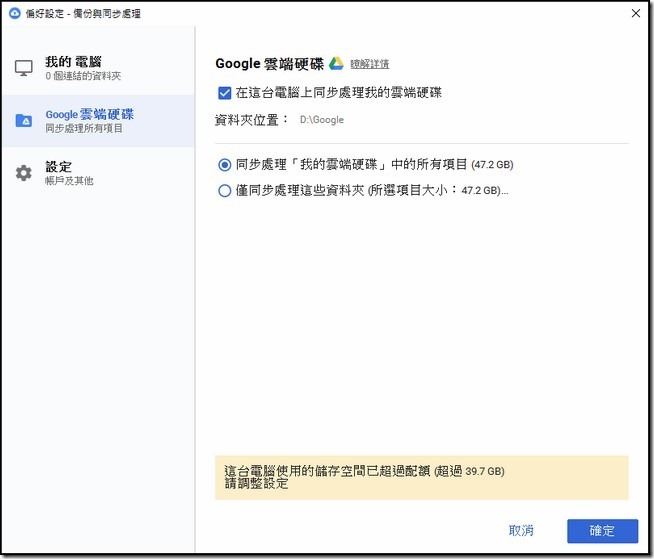Click the gear icon for 設定
The image size is (654, 559).
coord(24,173)
